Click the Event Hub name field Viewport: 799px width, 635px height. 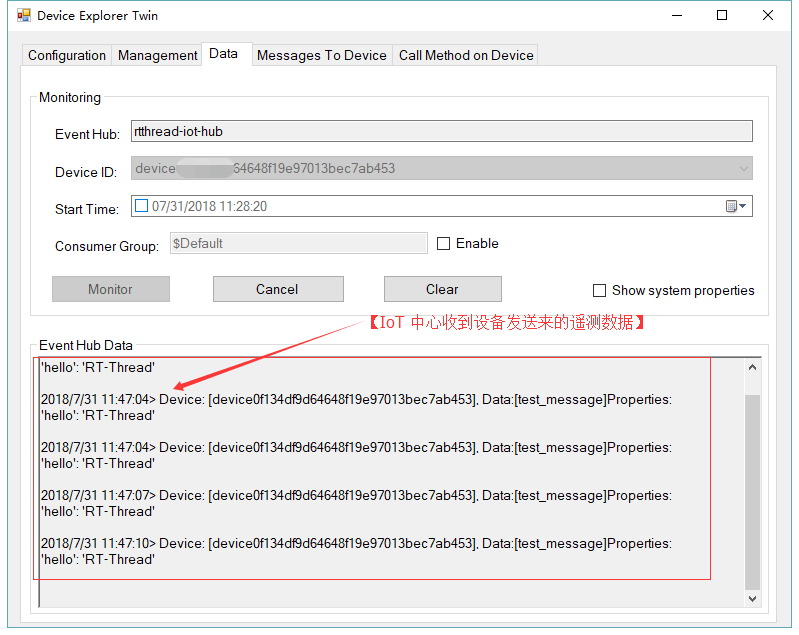coord(441,132)
